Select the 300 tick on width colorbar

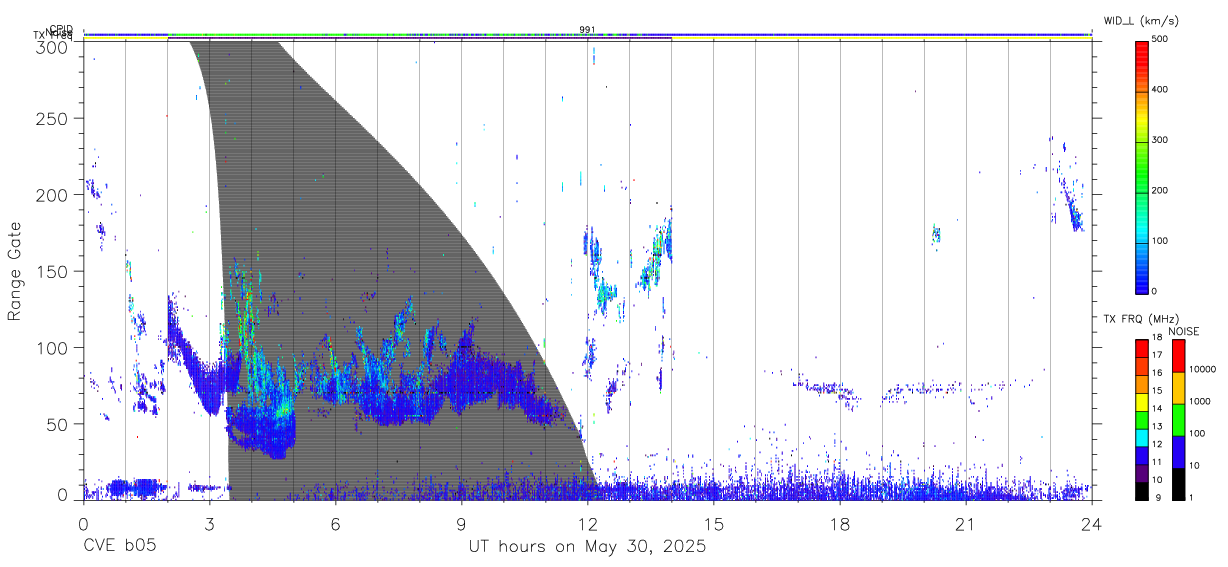[1160, 140]
